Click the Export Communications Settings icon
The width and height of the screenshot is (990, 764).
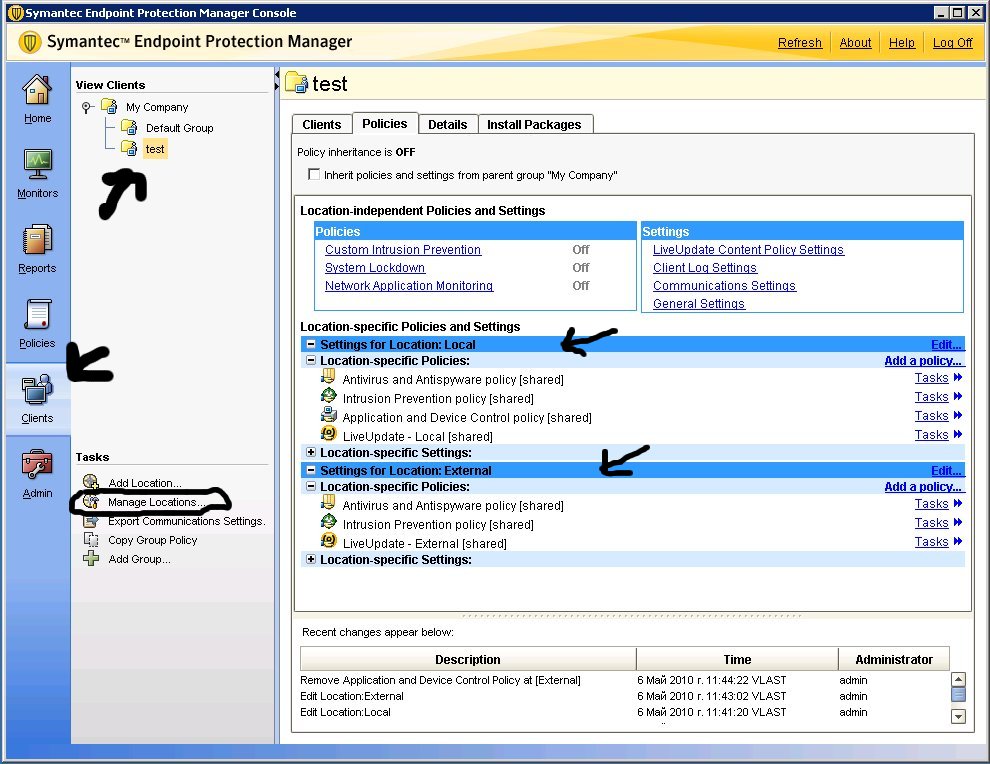pos(91,521)
